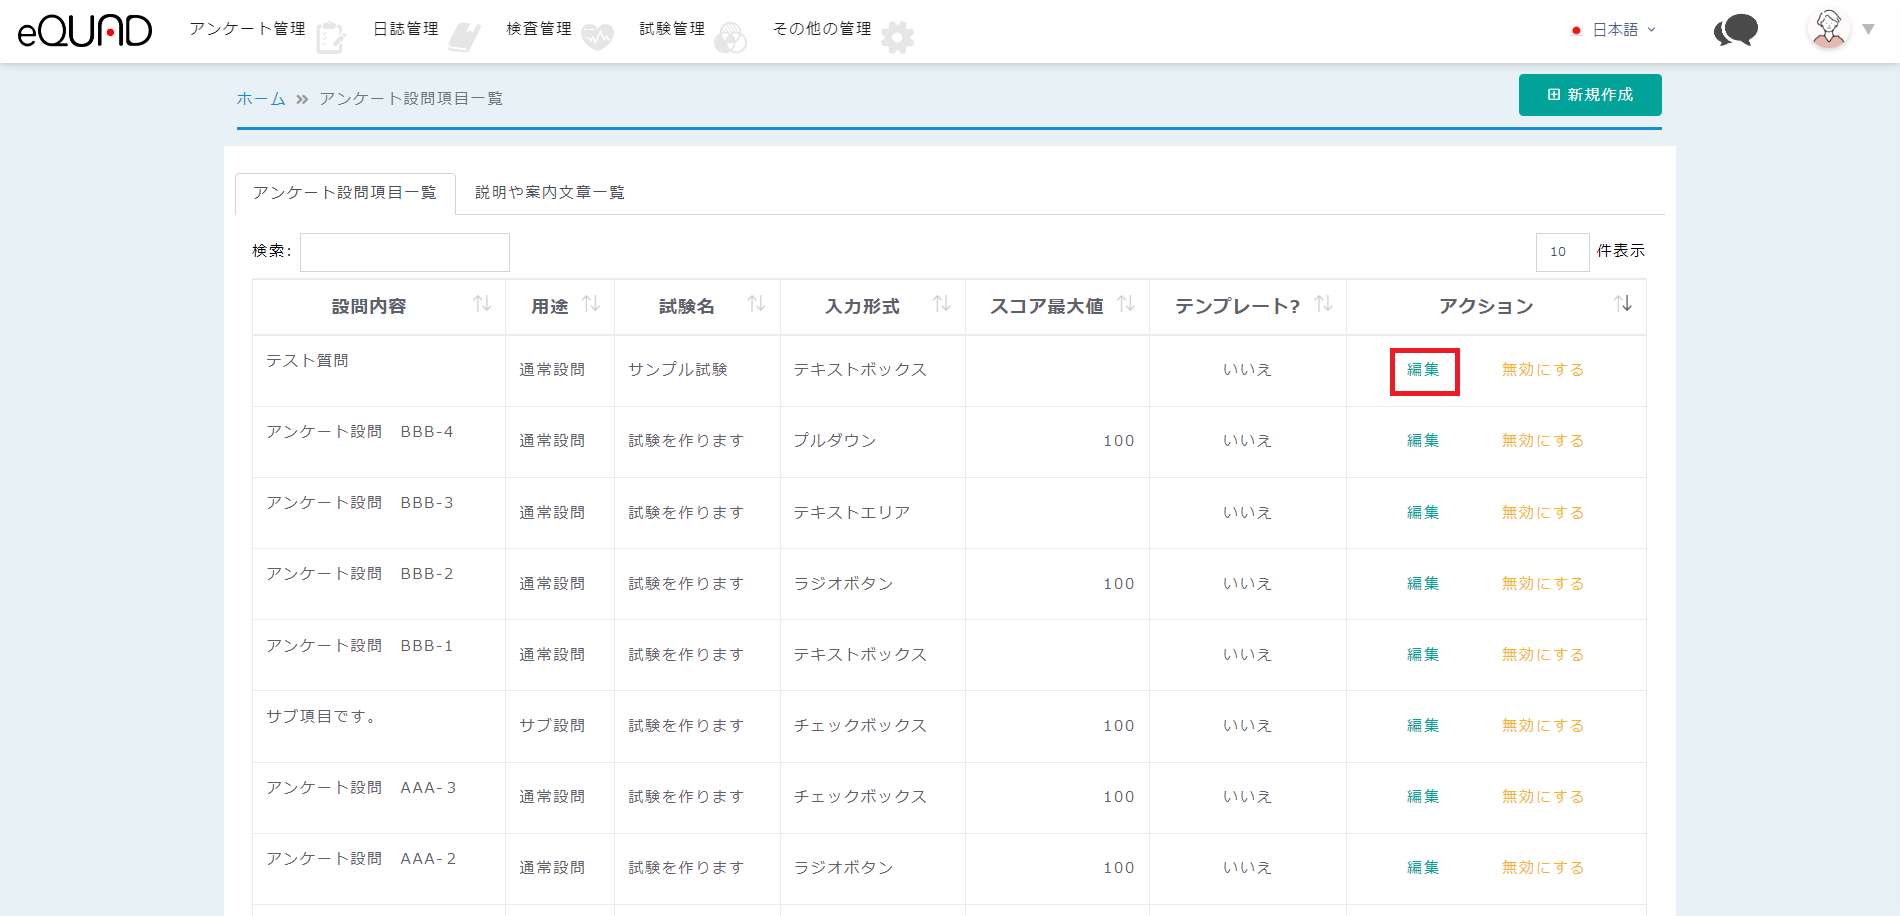This screenshot has height=916, width=1900.
Task: Sort by アクション column arrows
Action: click(x=1622, y=304)
